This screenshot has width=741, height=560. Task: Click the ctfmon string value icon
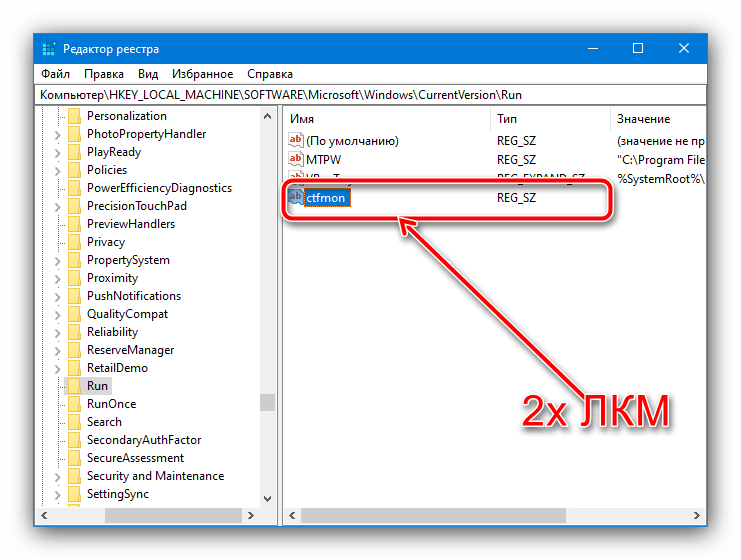click(296, 197)
